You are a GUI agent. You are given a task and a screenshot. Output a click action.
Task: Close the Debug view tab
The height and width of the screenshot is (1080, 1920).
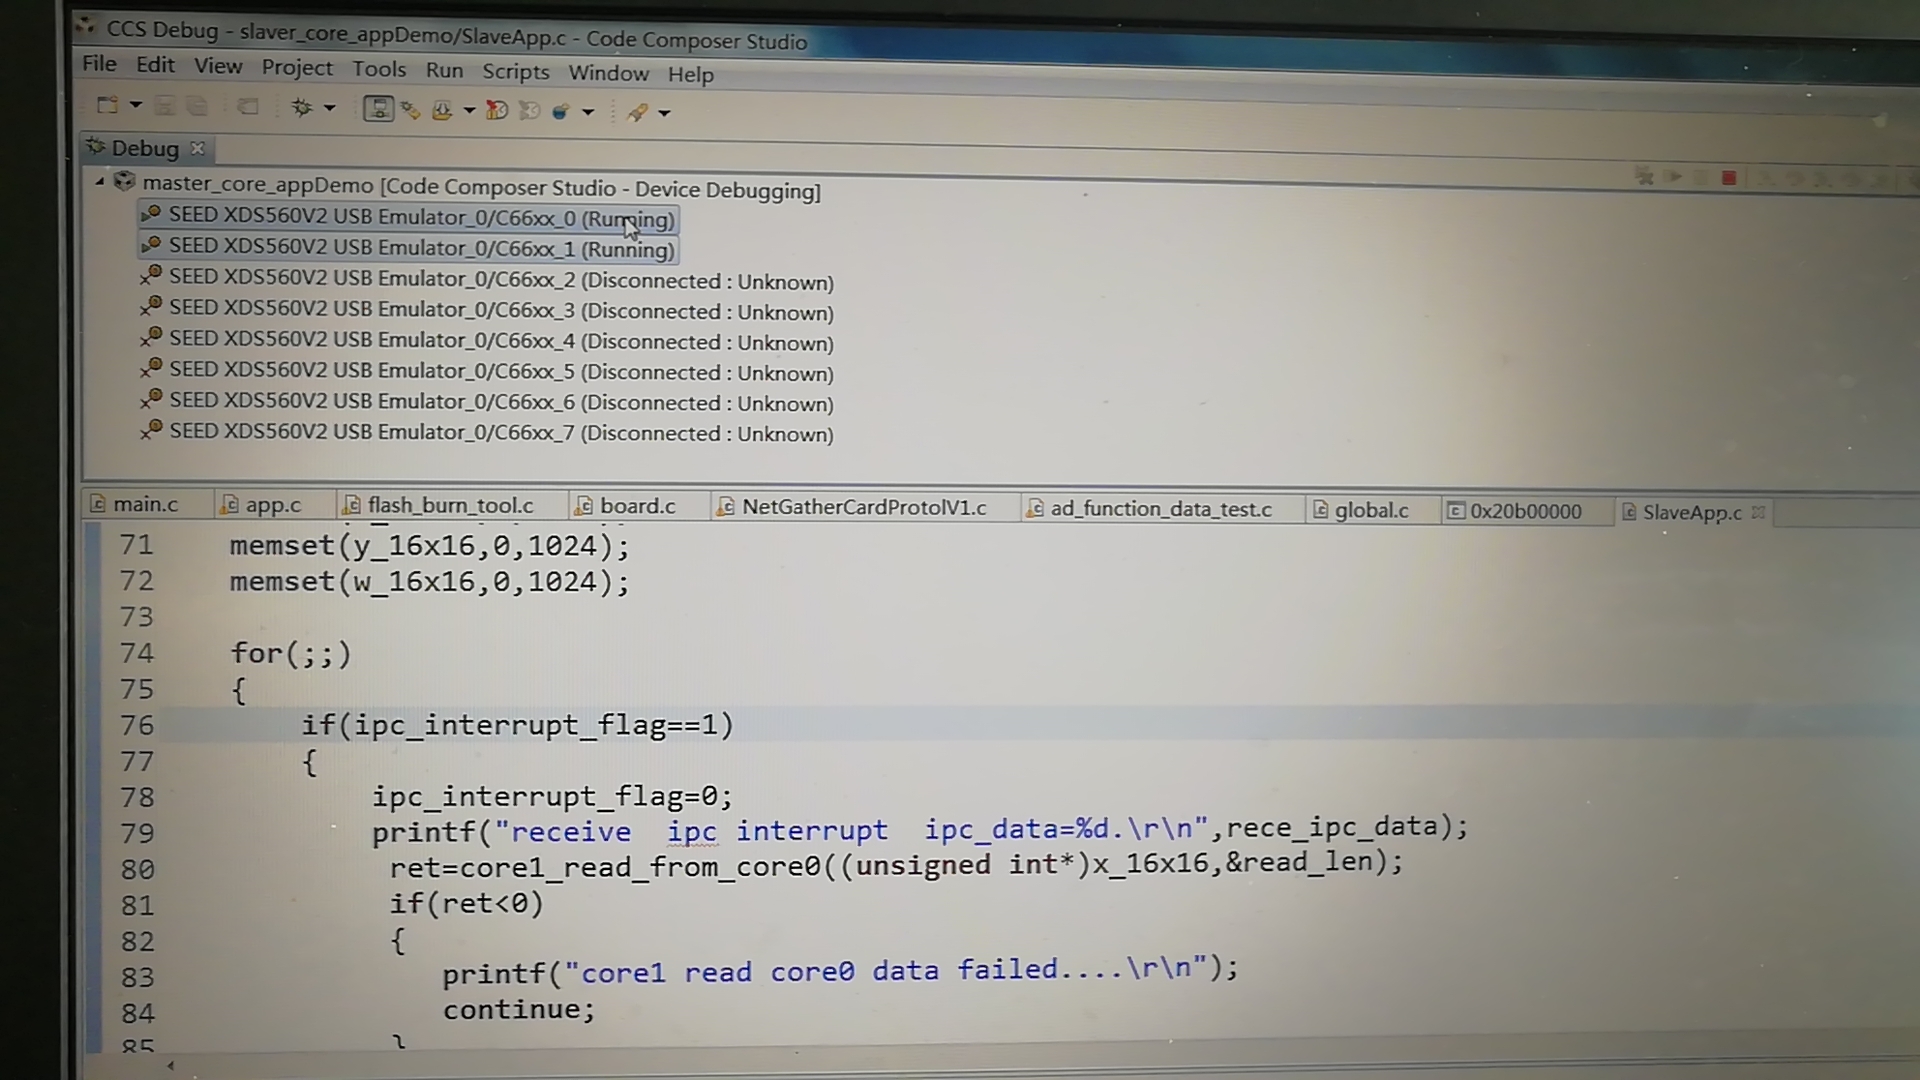pos(198,148)
